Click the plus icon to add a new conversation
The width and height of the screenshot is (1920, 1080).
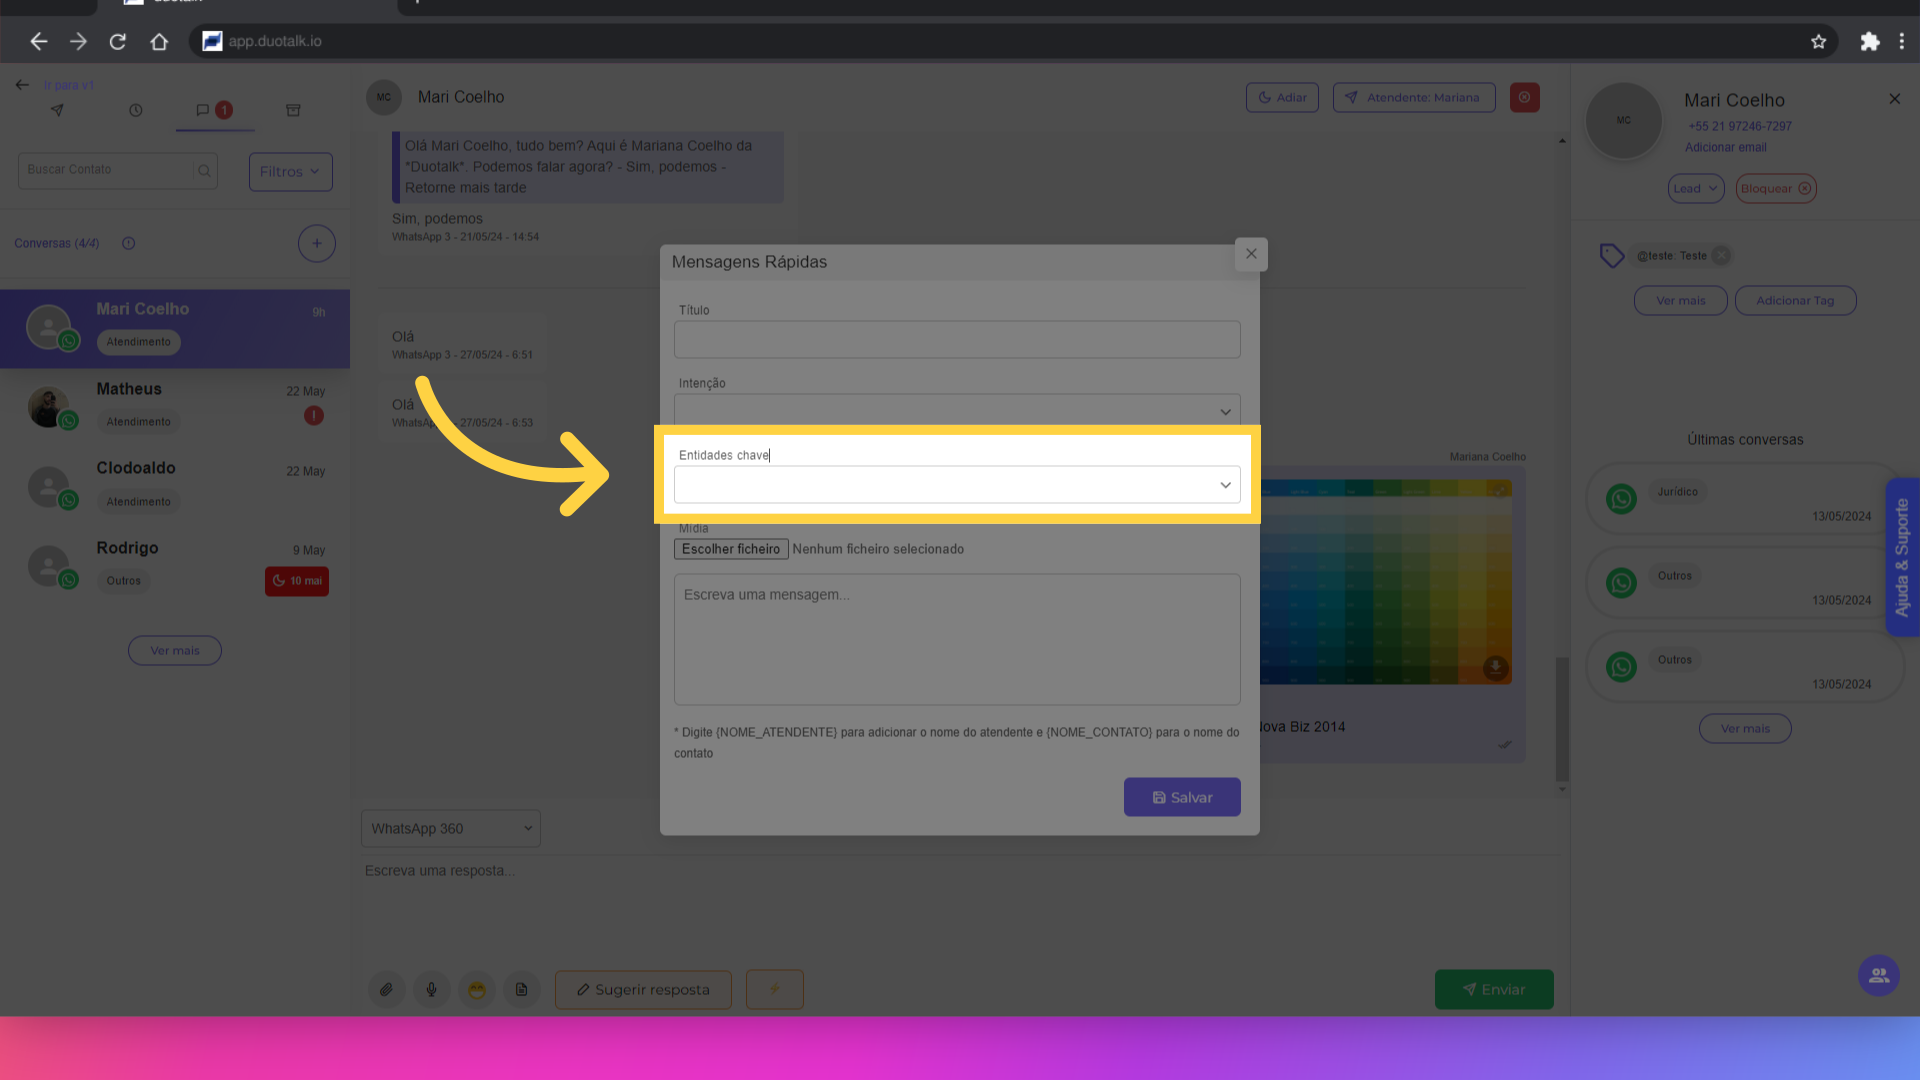coord(316,244)
